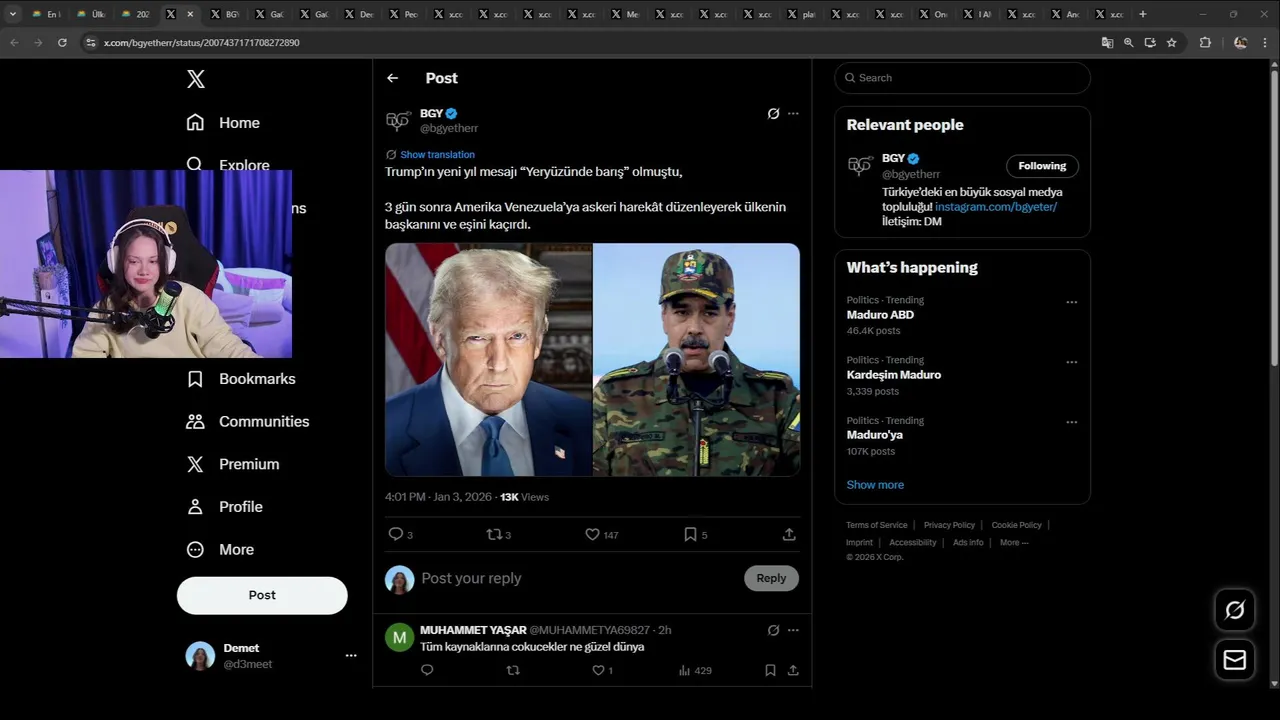1280x720 pixels.
Task: Open Bookmarks in the left sidebar
Action: tap(241, 379)
